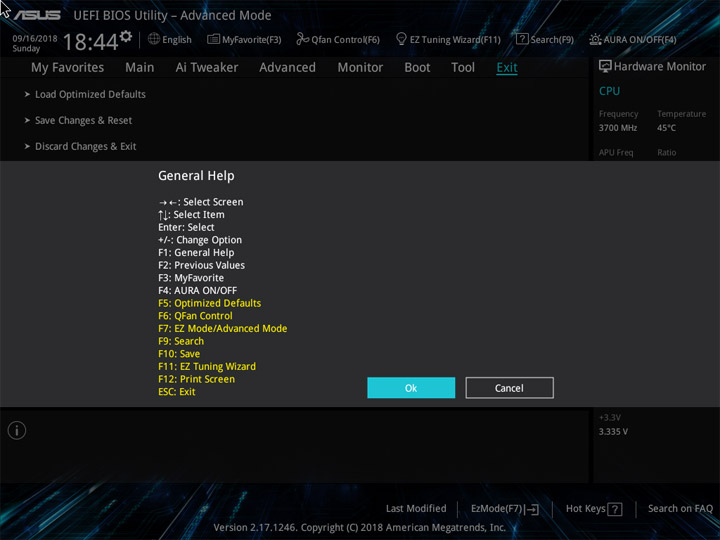Click the 09/16/2018 date text
This screenshot has width=720, height=540.
(x=35, y=39)
